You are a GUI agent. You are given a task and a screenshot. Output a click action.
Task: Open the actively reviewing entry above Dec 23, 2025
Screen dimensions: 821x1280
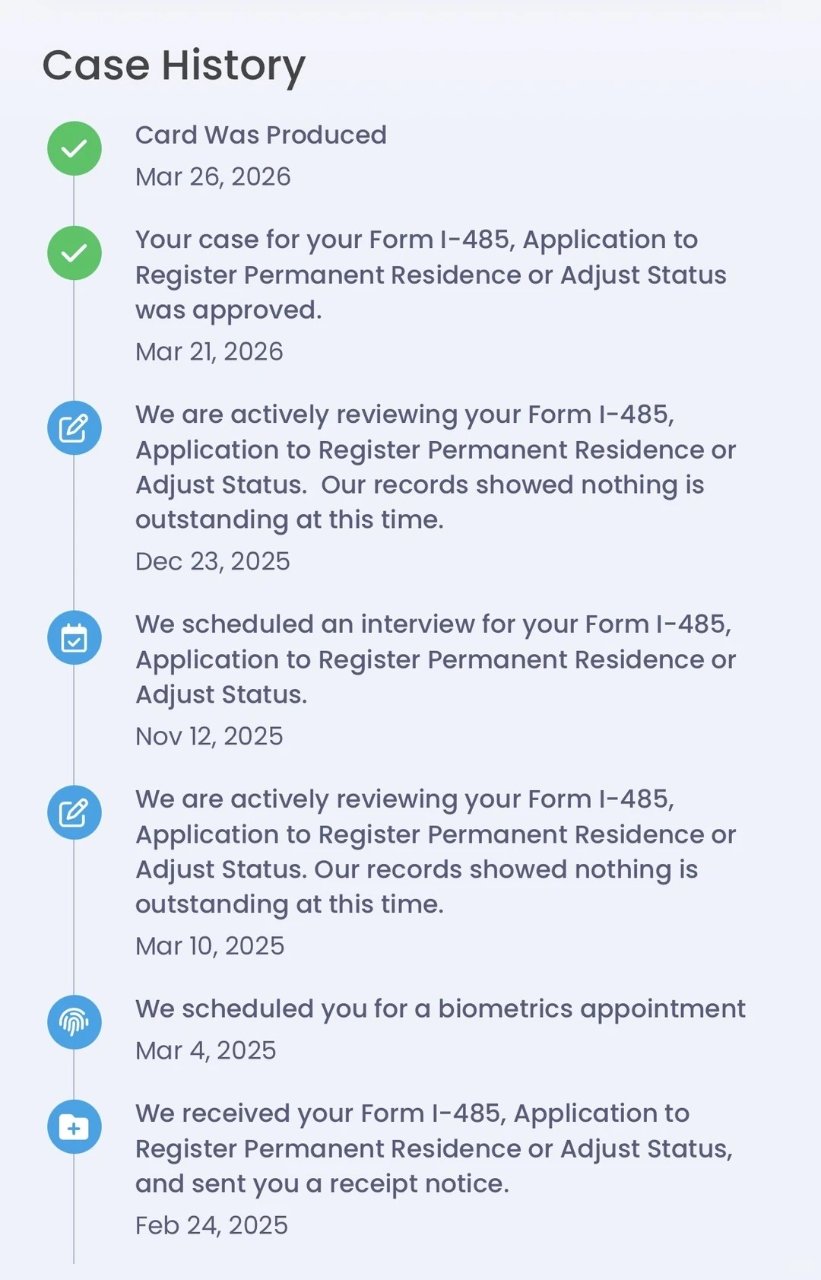click(x=435, y=467)
